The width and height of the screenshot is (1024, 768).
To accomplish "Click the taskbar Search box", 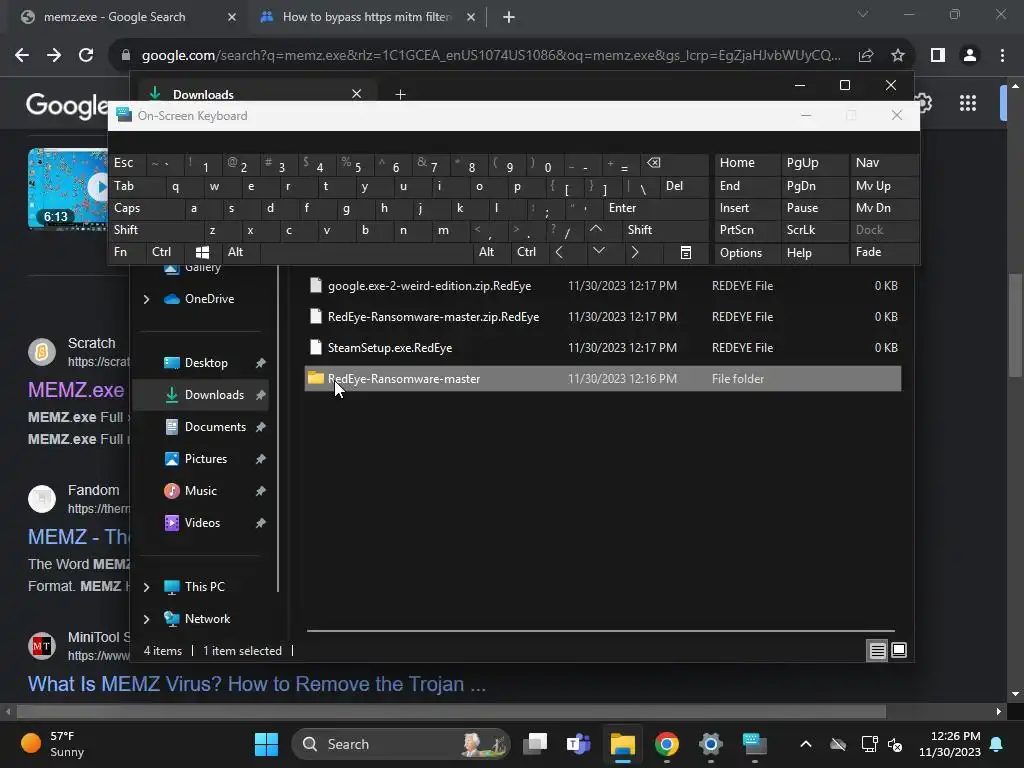I will coord(401,744).
